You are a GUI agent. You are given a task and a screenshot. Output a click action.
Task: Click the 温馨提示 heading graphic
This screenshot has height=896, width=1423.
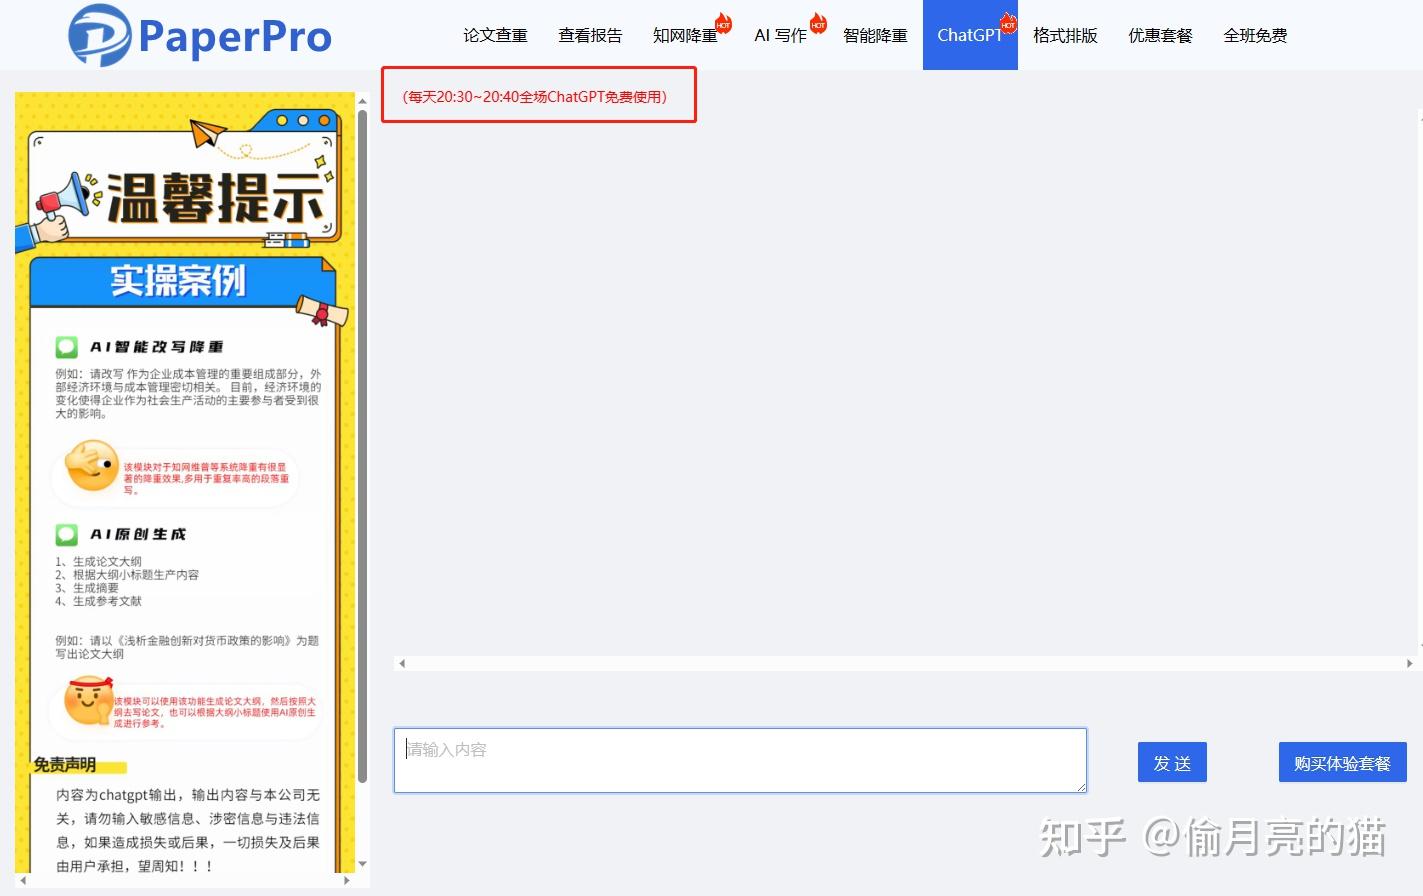tap(216, 198)
